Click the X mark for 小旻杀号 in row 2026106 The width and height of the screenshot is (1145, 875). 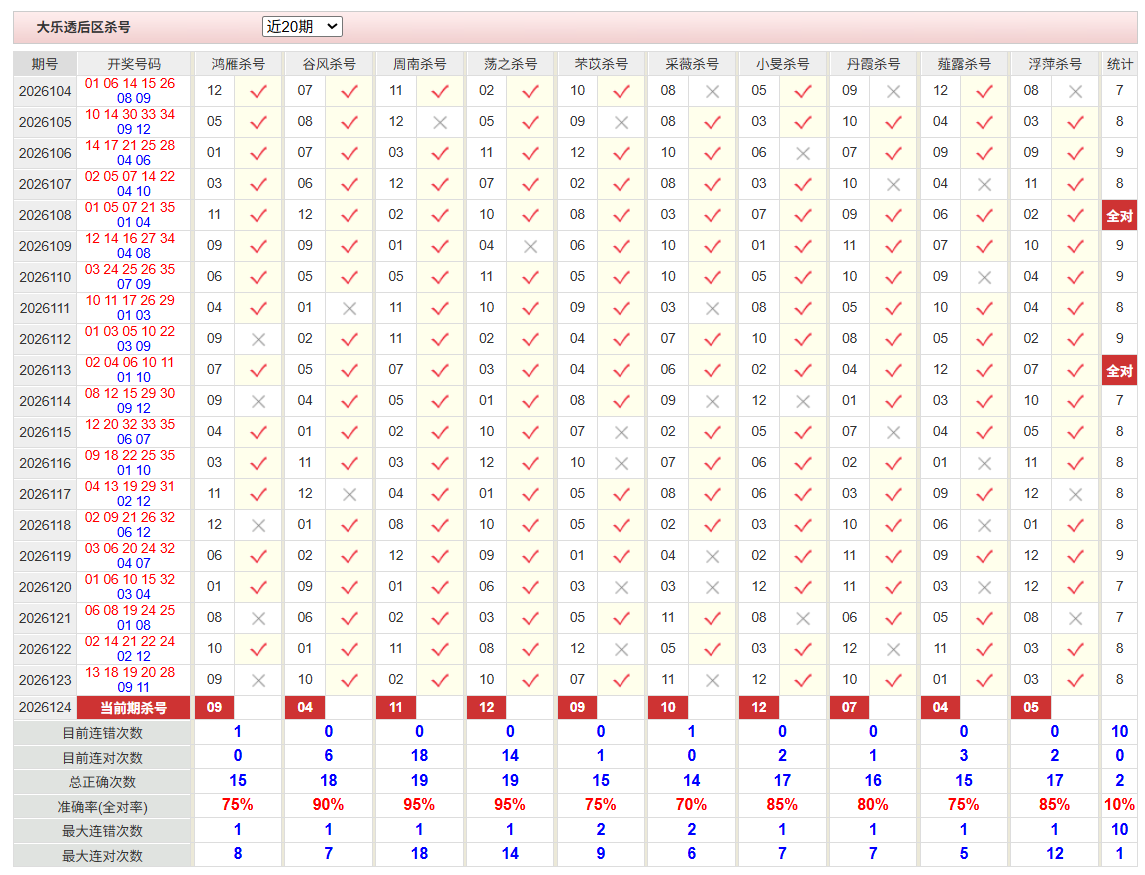click(803, 153)
